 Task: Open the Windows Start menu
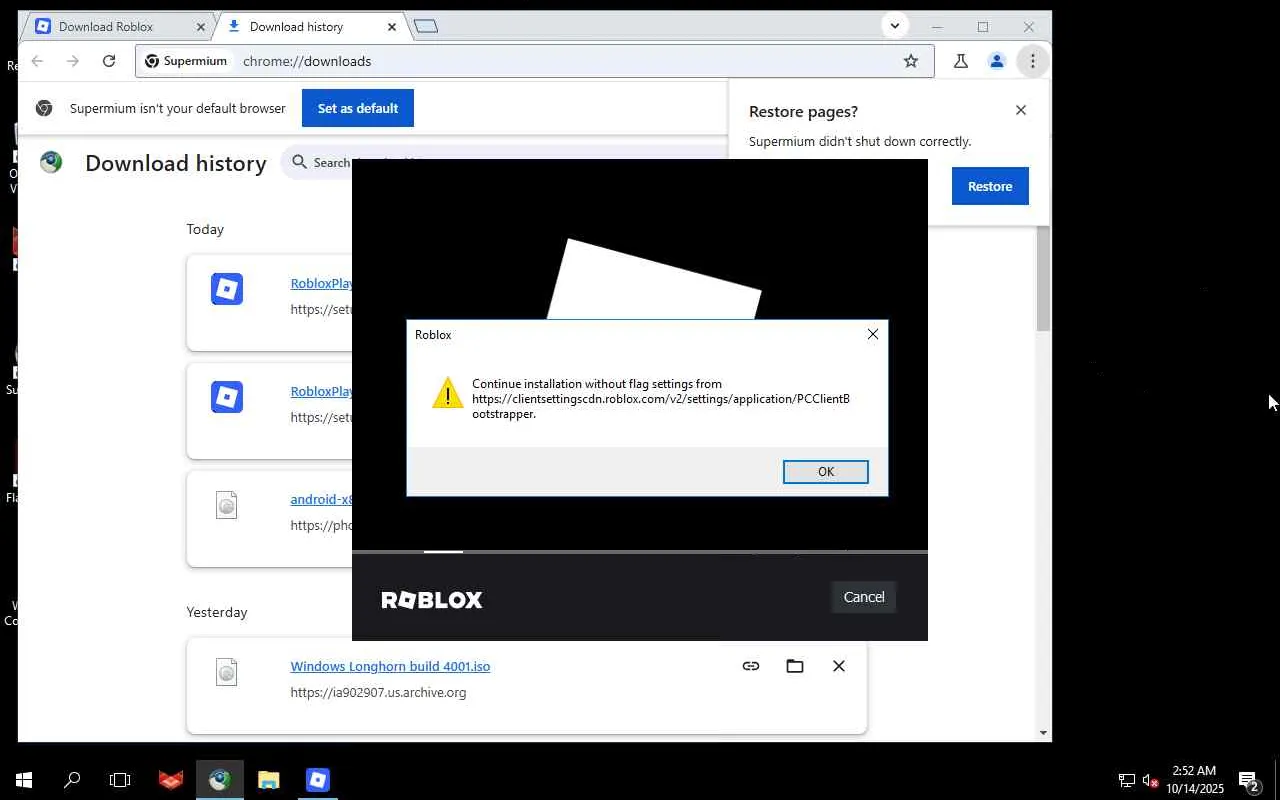click(x=24, y=780)
